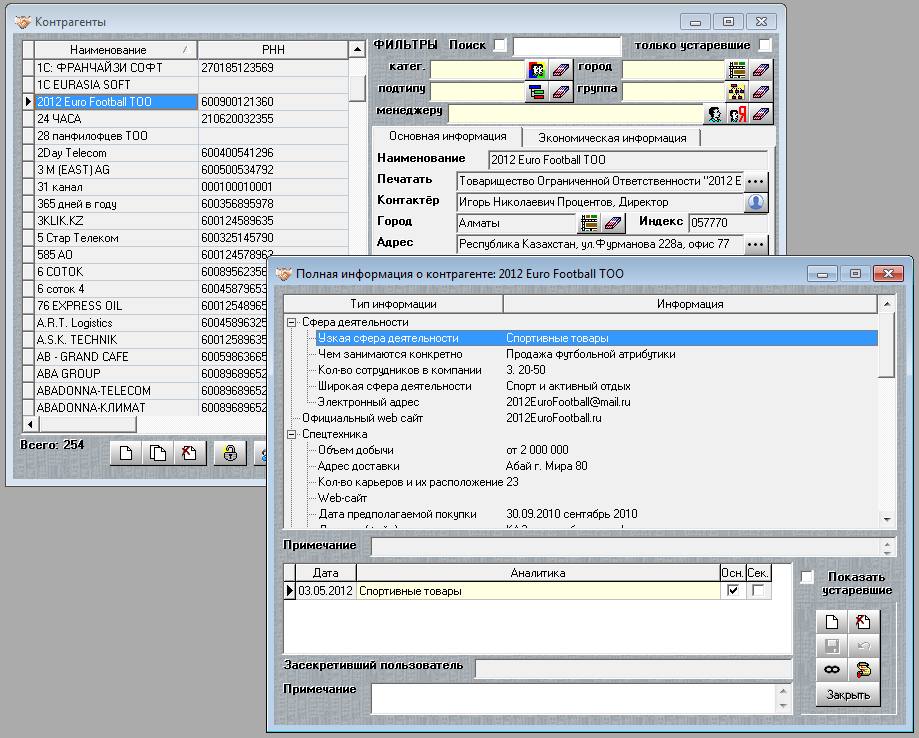Open contact person card icon in Контактёр row
The image size is (919, 738).
tap(756, 202)
